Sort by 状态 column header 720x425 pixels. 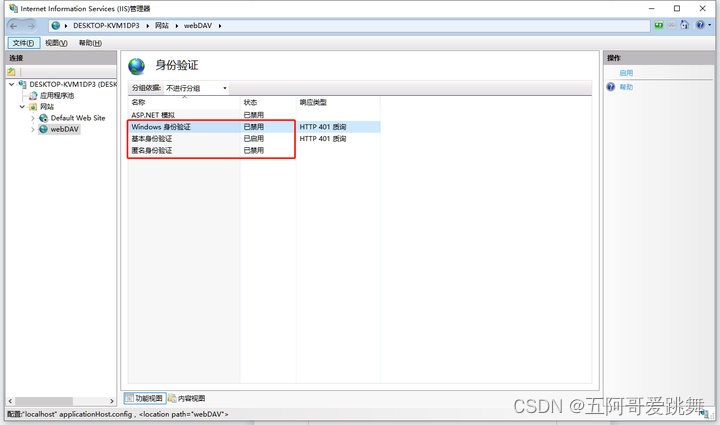pyautogui.click(x=268, y=102)
